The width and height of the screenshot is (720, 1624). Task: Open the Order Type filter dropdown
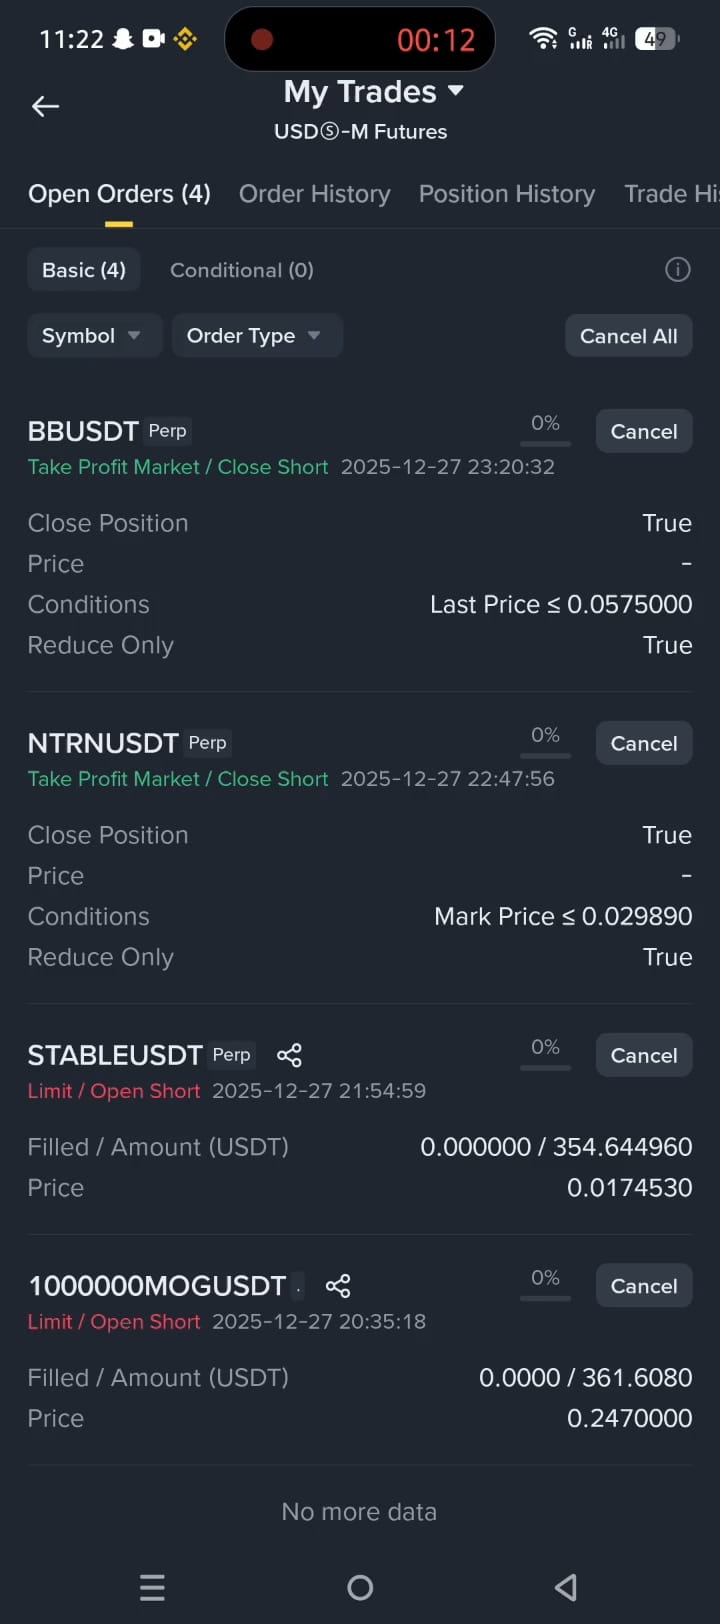tap(257, 336)
